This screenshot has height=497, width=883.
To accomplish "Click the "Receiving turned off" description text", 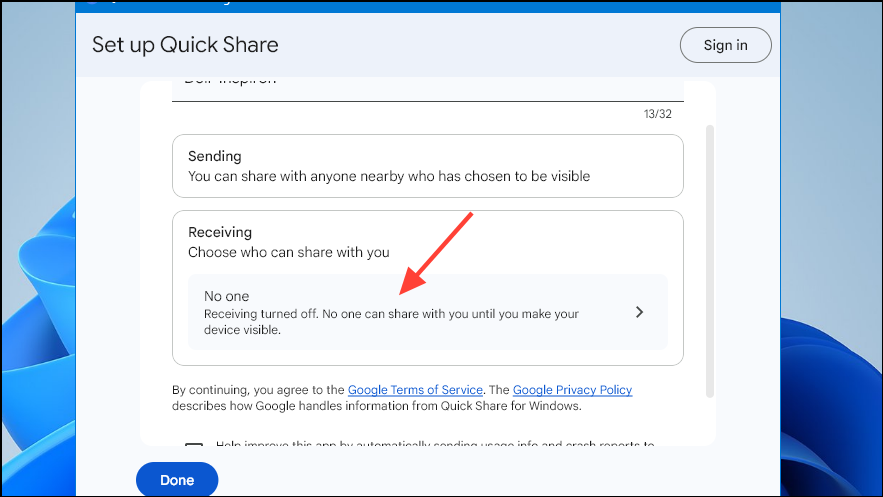I will pyautogui.click(x=391, y=321).
